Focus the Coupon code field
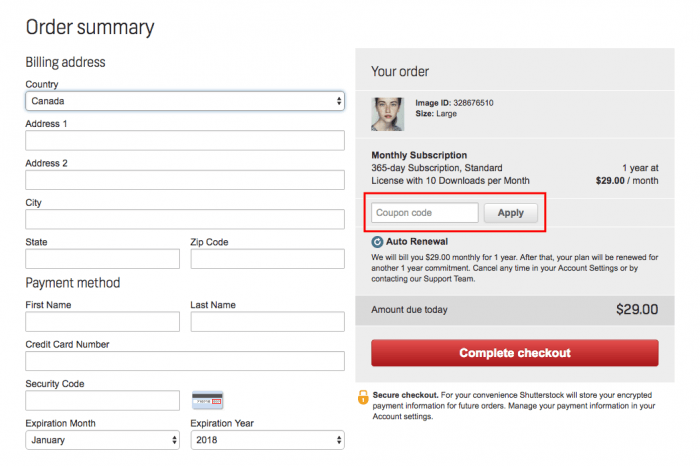The width and height of the screenshot is (700, 466). 425,213
